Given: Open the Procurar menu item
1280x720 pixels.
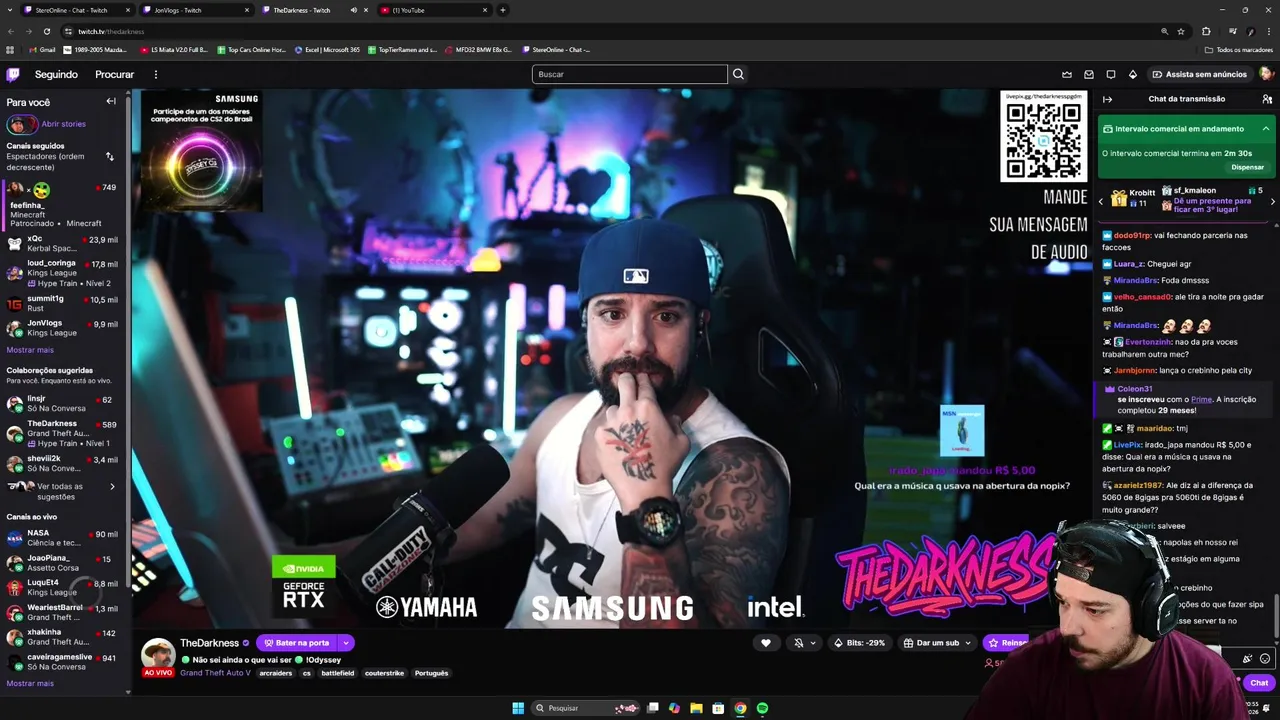Looking at the screenshot, I should [x=114, y=74].
